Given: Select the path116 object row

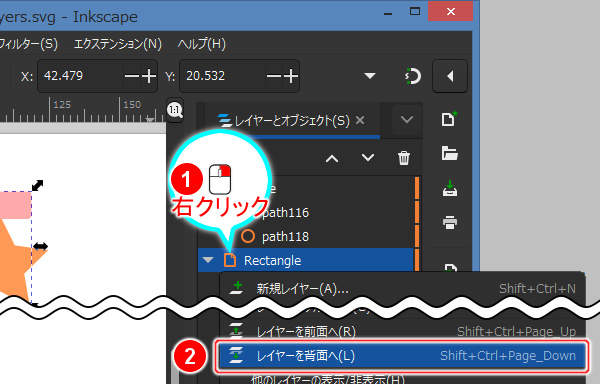Looking at the screenshot, I should click(306, 213).
